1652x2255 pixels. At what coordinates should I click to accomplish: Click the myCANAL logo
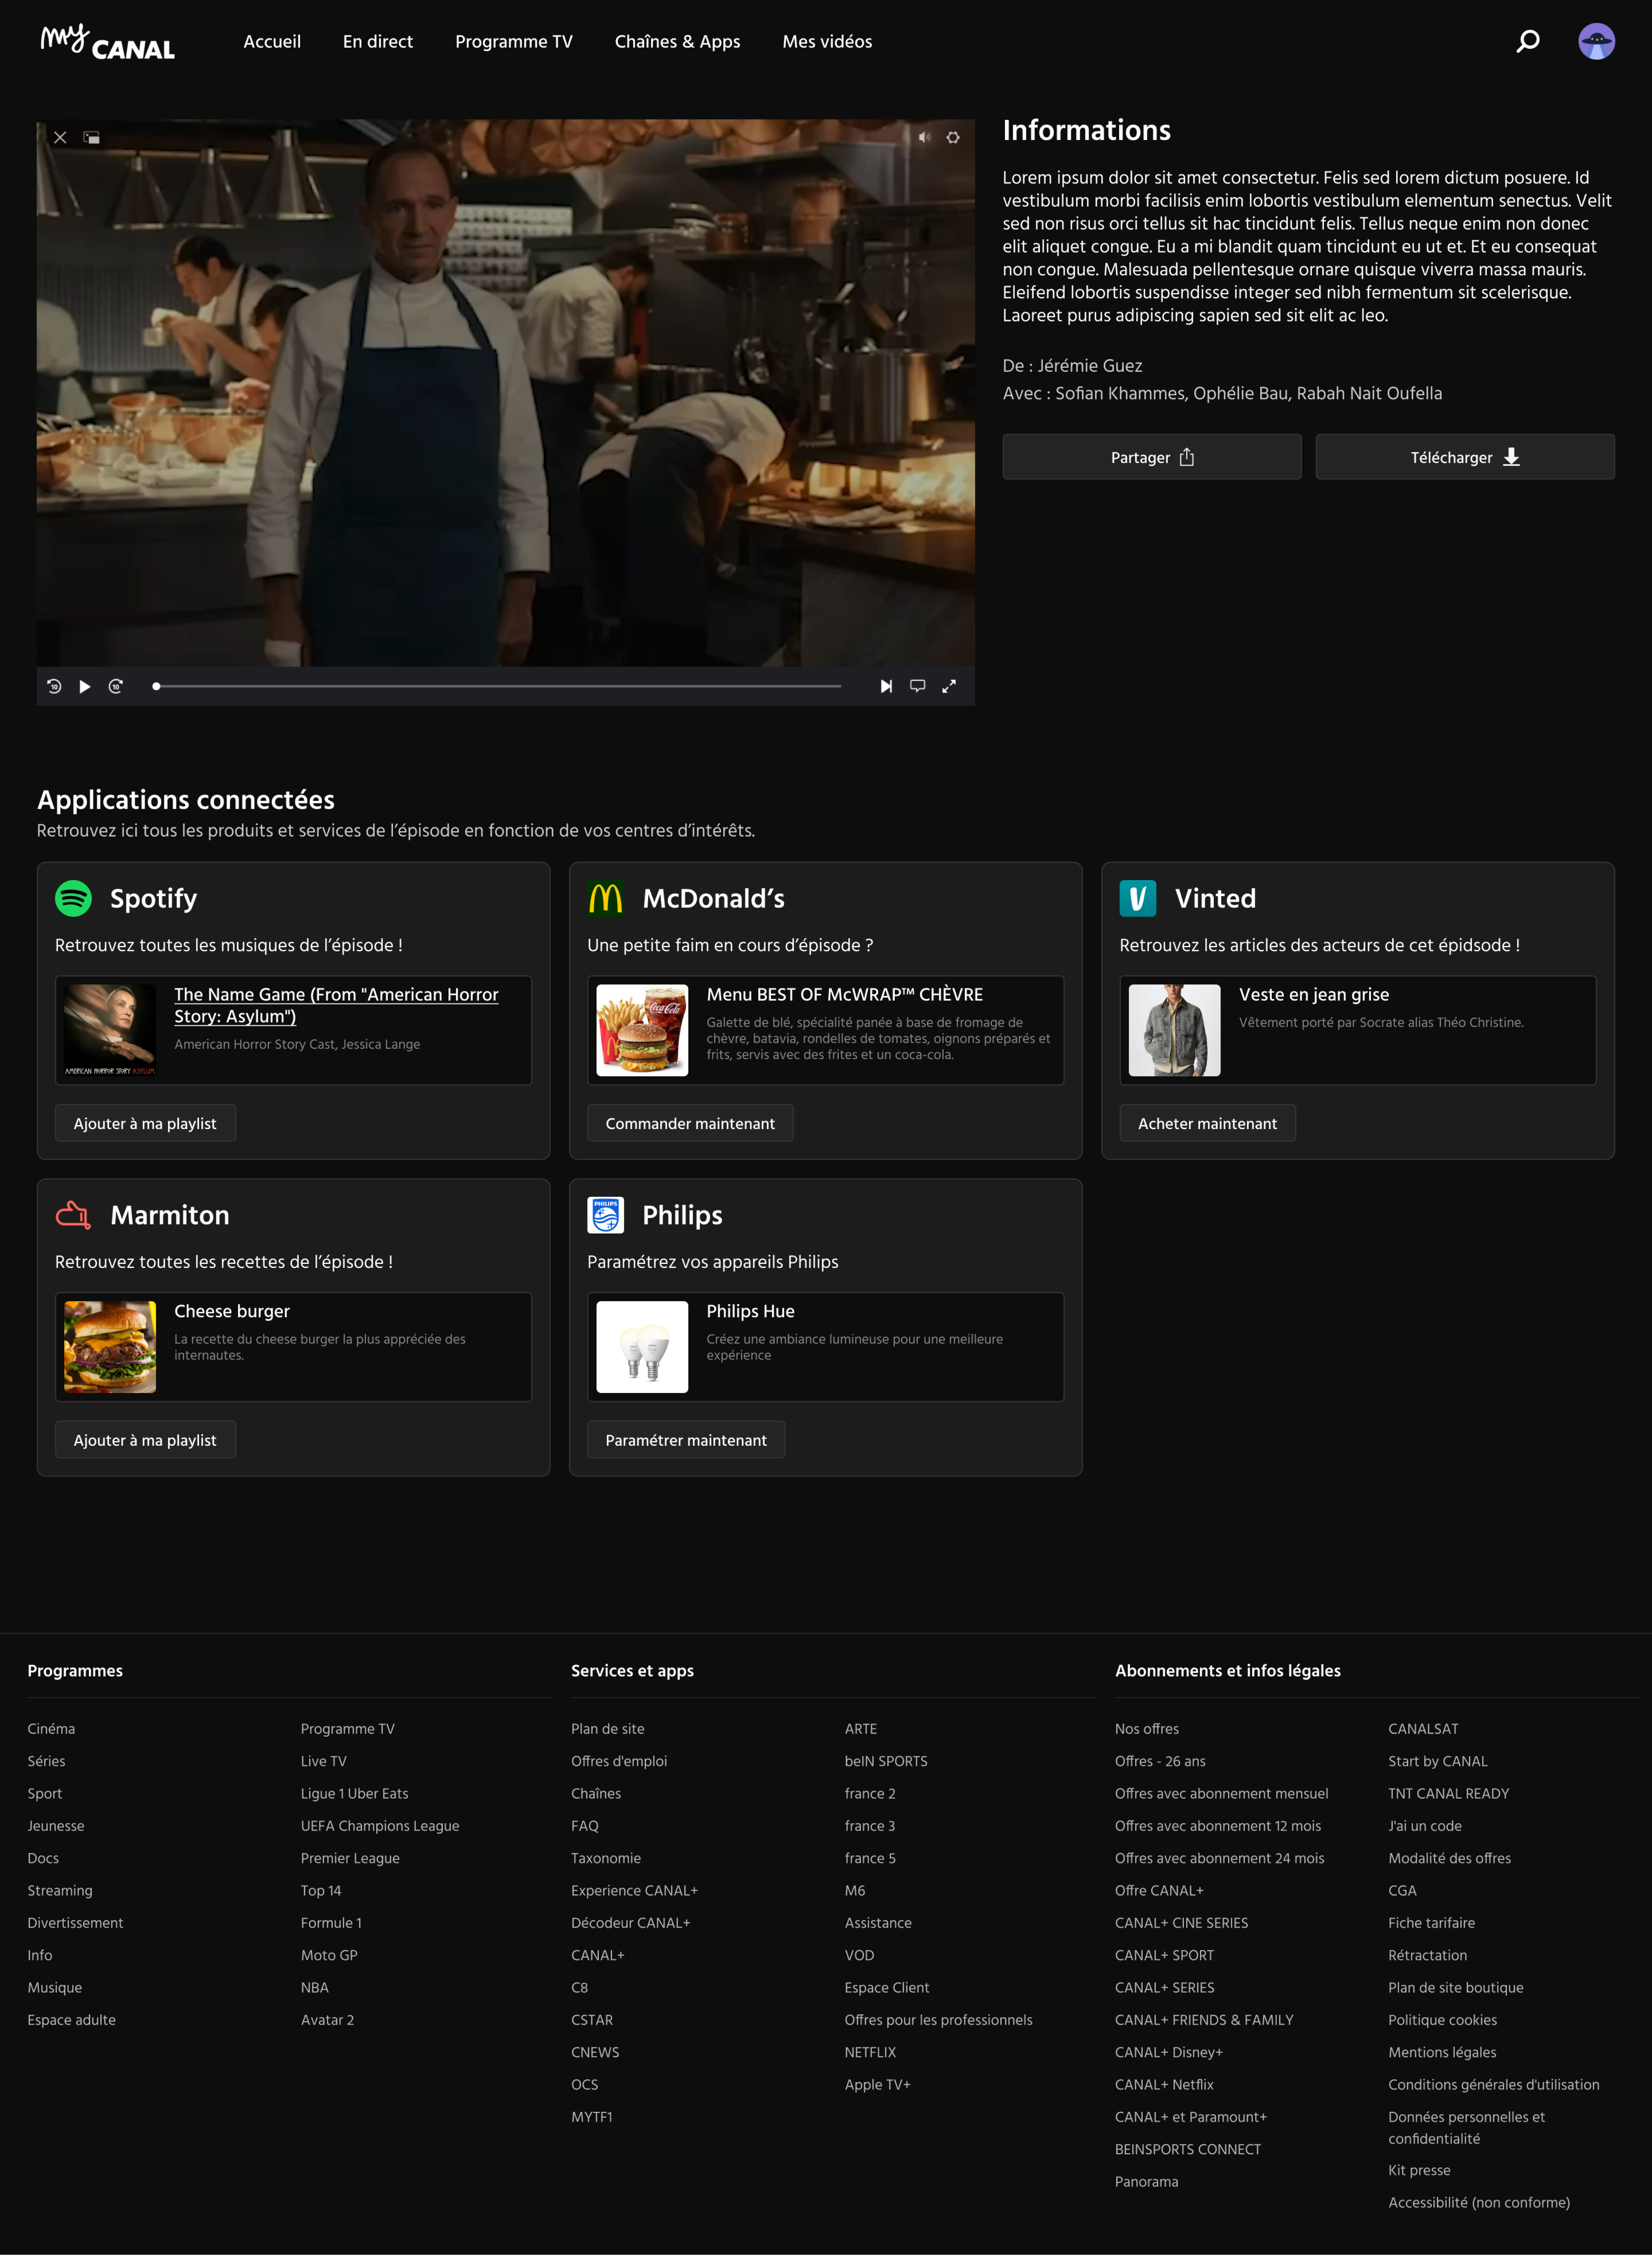pyautogui.click(x=107, y=42)
